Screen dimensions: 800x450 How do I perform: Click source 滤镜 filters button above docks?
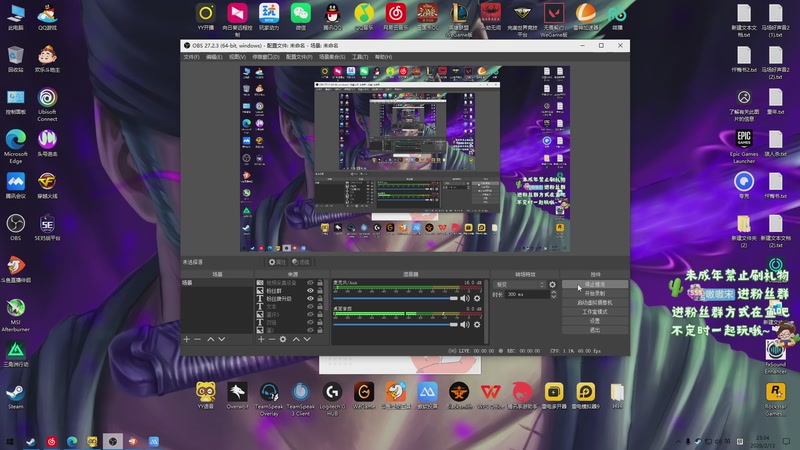301,262
